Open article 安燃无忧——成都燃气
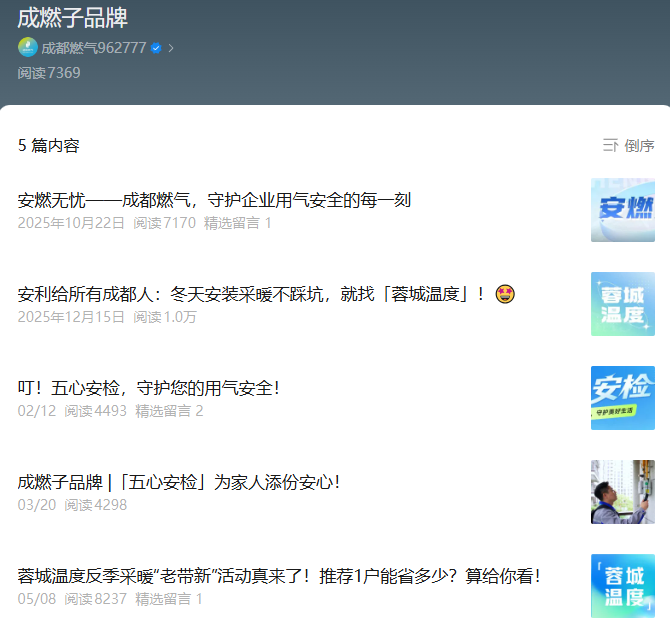The image size is (670, 633). coord(214,200)
